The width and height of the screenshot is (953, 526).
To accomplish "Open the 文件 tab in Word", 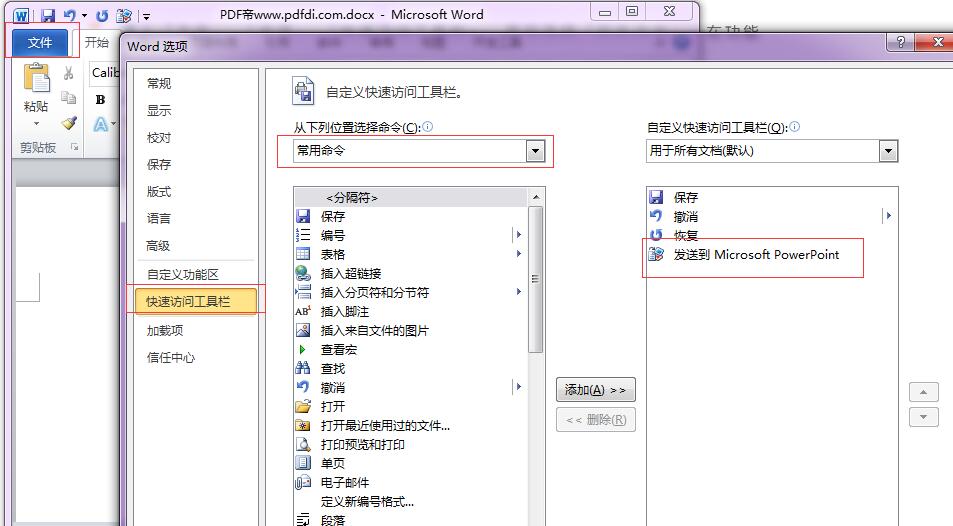I will coord(40,43).
